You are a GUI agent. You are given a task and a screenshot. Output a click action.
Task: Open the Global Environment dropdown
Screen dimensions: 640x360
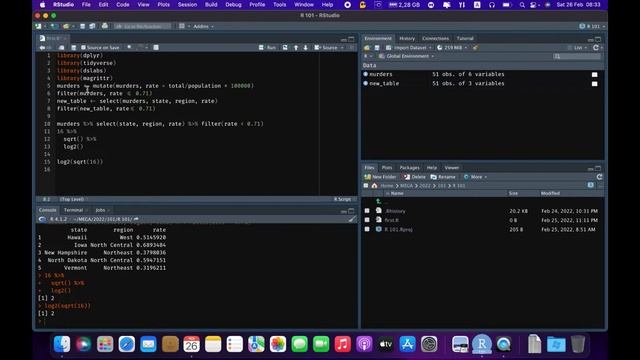click(406, 56)
